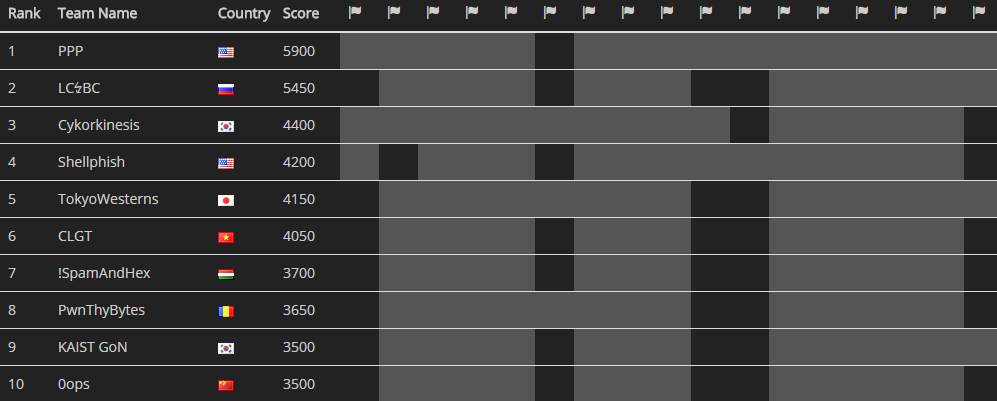997x401 pixels.
Task: Click the last challenge flag icon in header
Action: click(x=979, y=13)
